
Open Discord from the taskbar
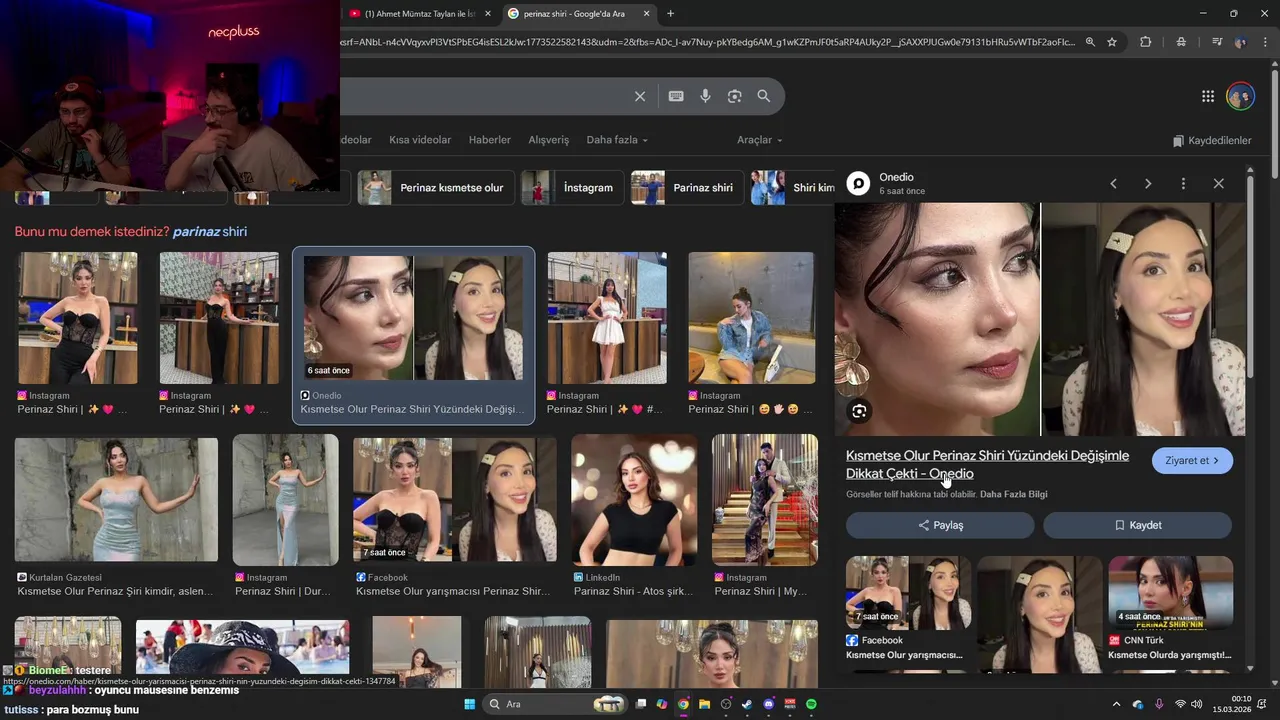(x=768, y=704)
